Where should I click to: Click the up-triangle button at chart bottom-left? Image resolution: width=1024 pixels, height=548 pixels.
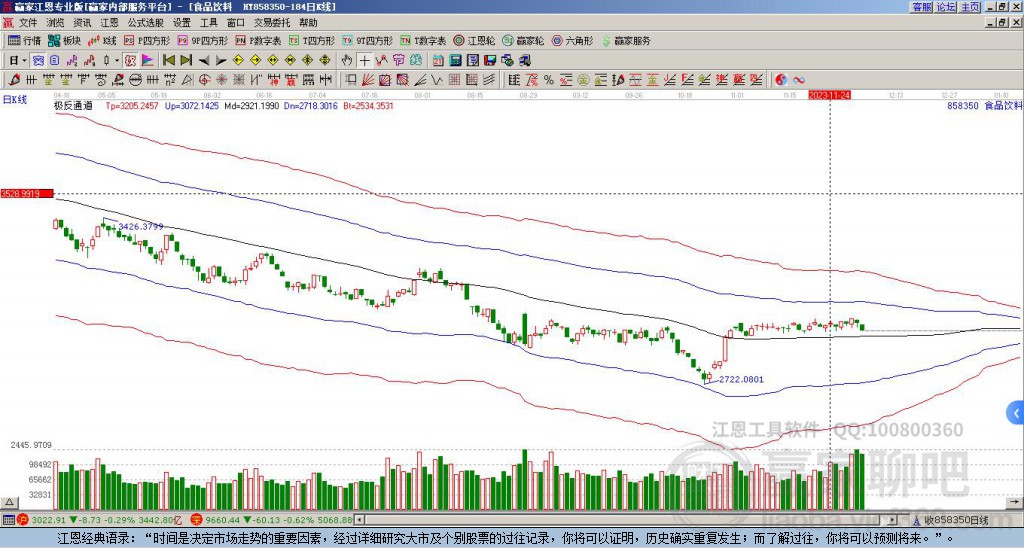point(8,502)
